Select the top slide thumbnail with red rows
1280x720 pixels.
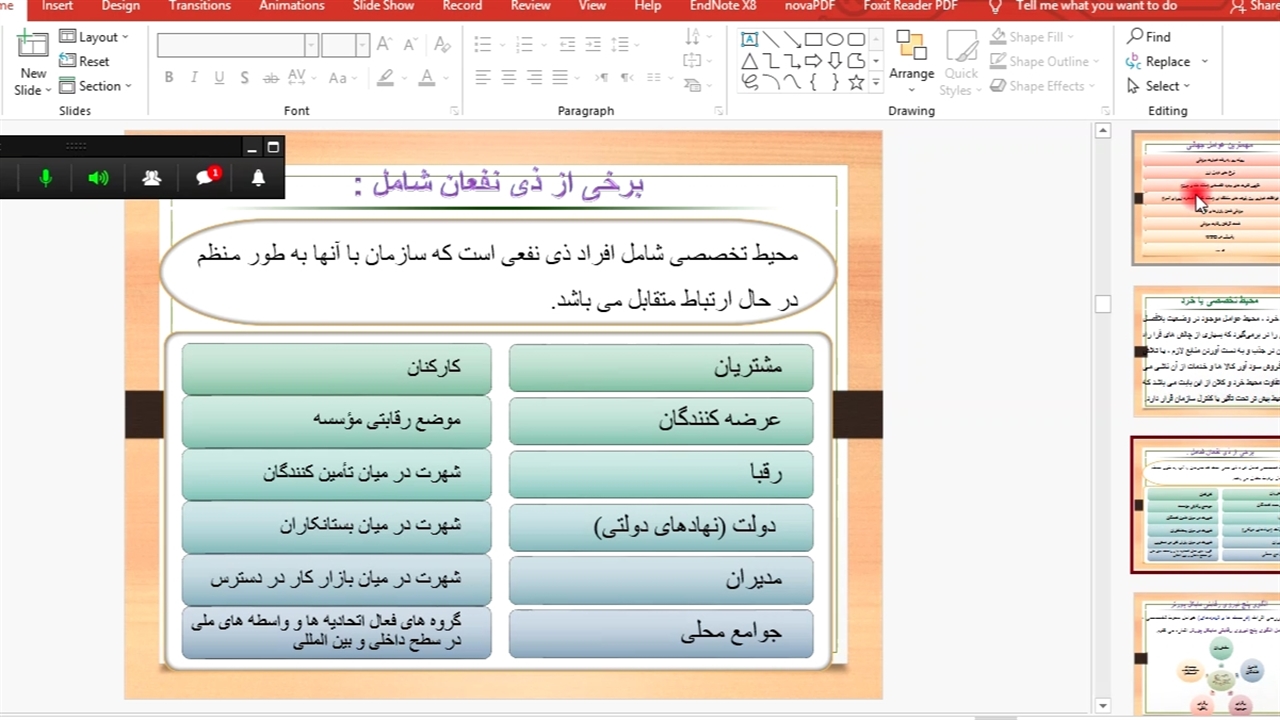click(1205, 198)
